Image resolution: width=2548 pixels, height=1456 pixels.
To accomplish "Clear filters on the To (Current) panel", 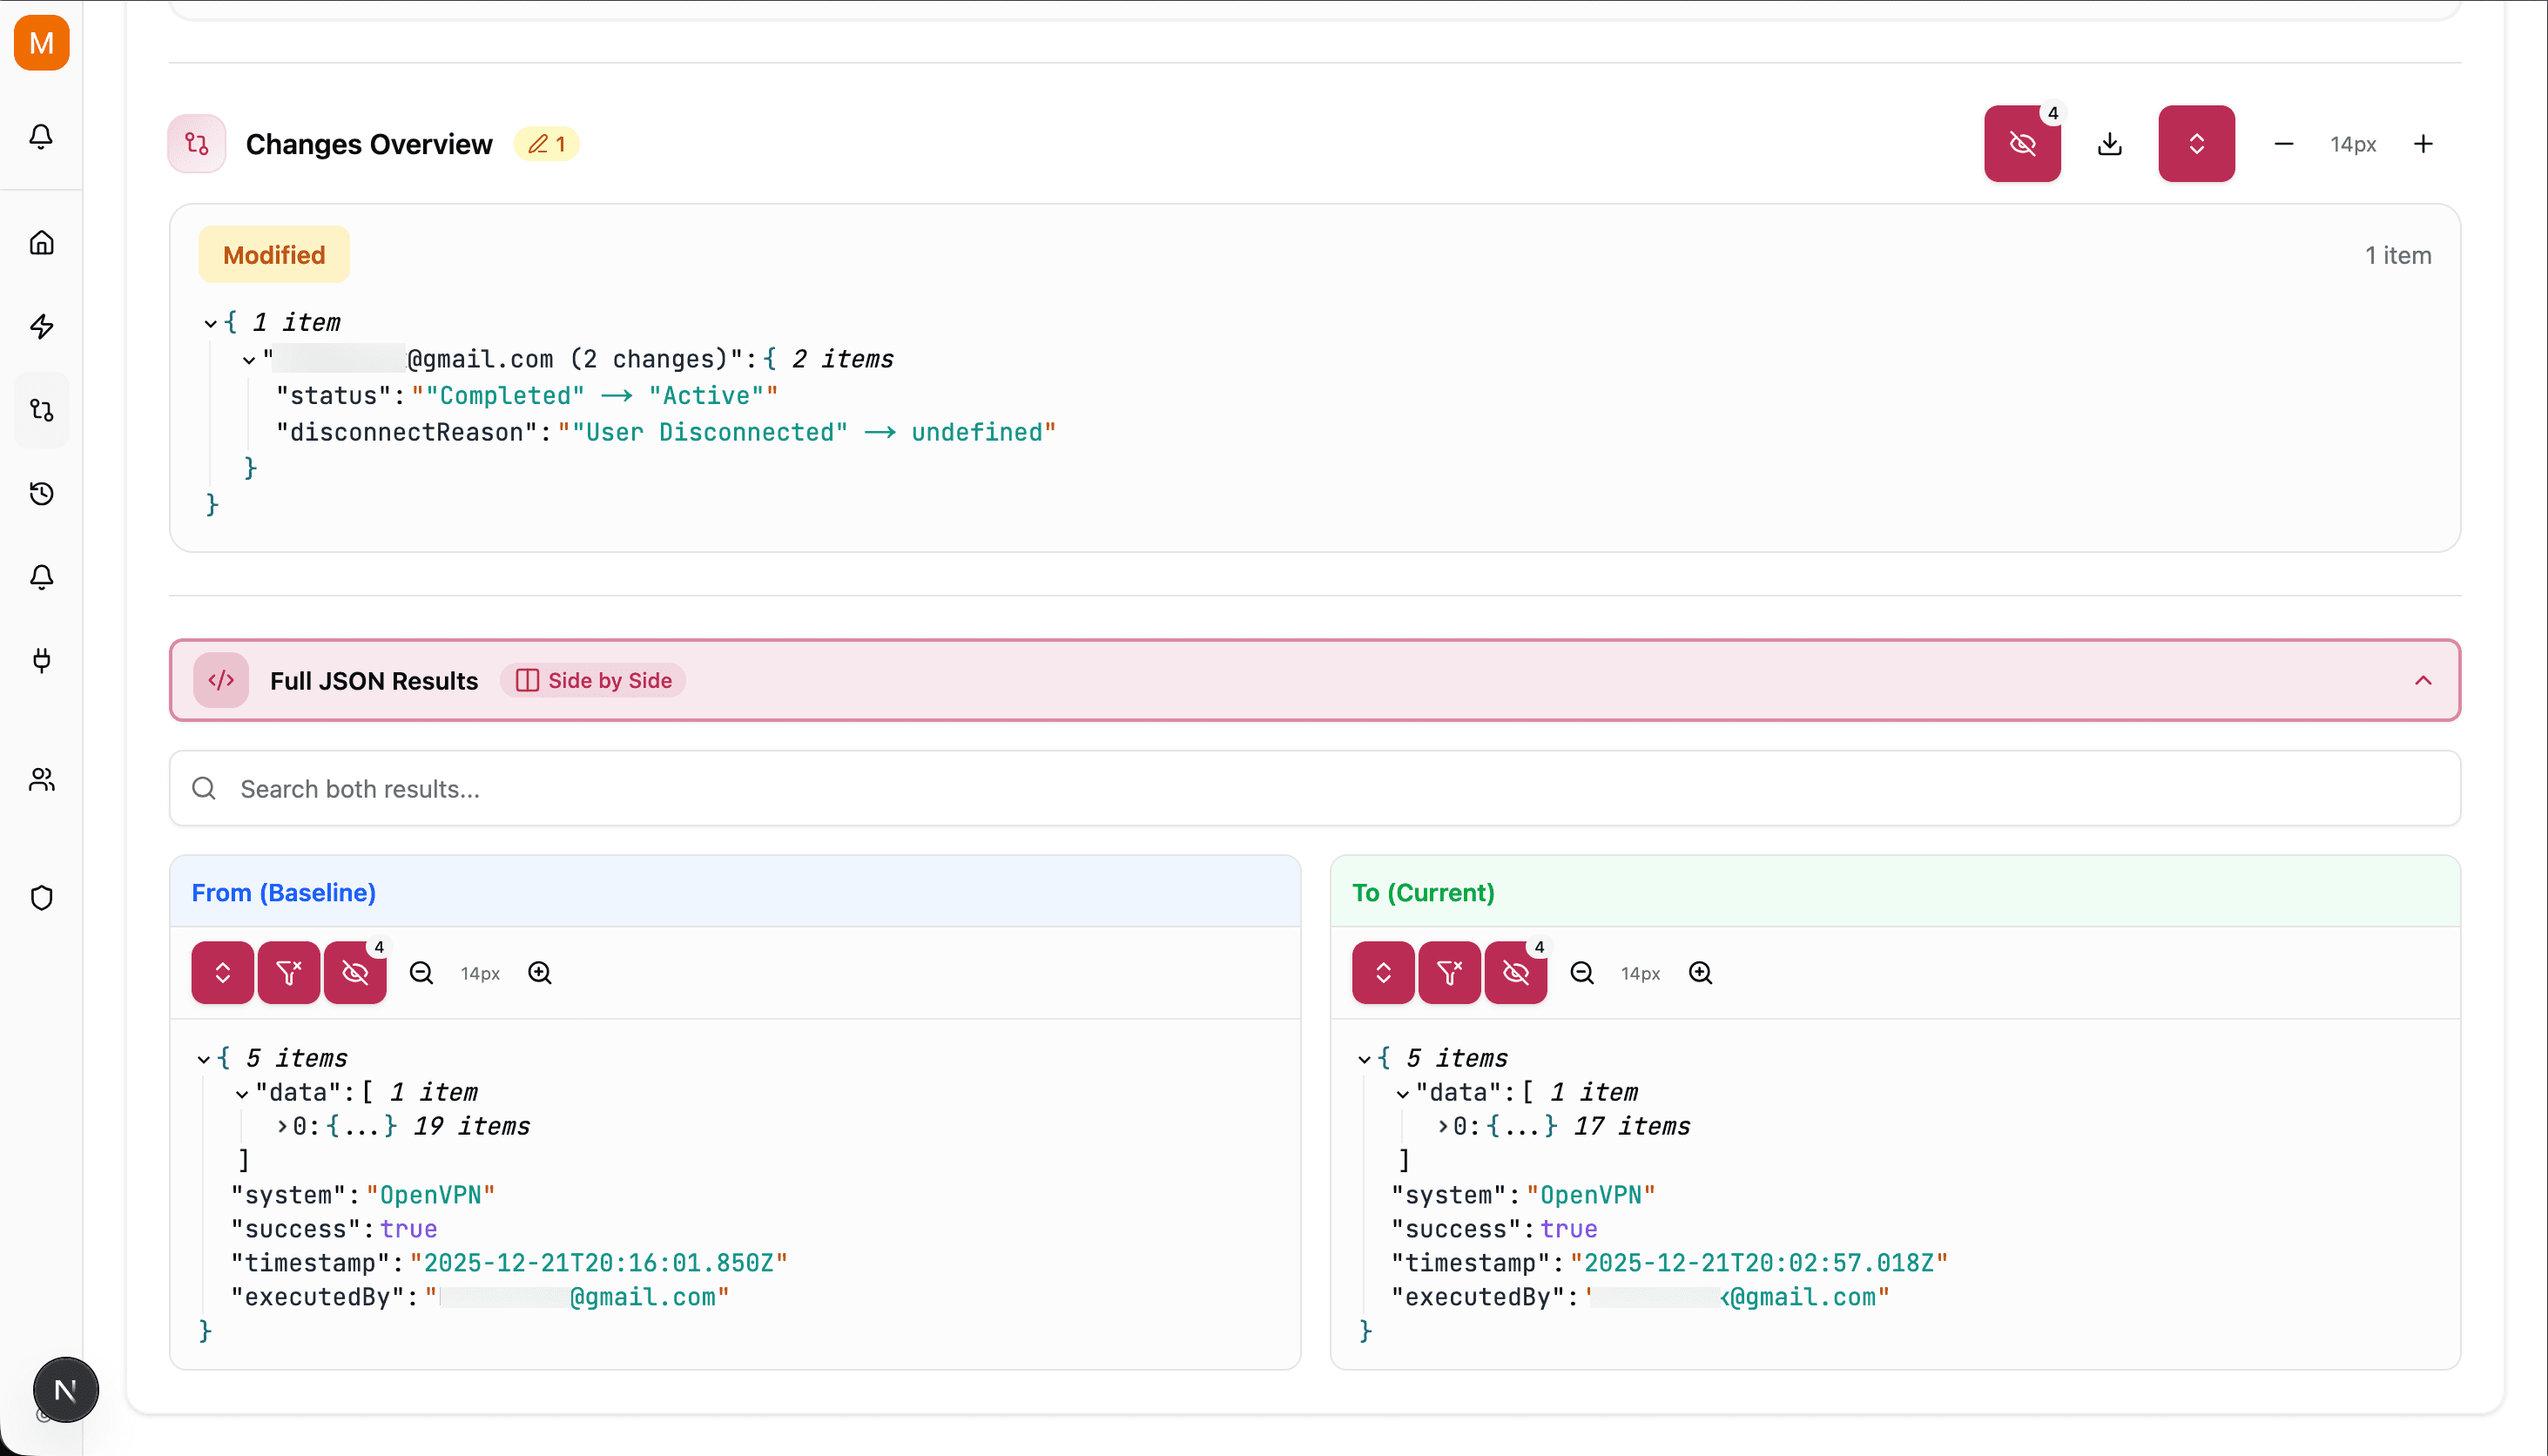I will pos(1448,972).
